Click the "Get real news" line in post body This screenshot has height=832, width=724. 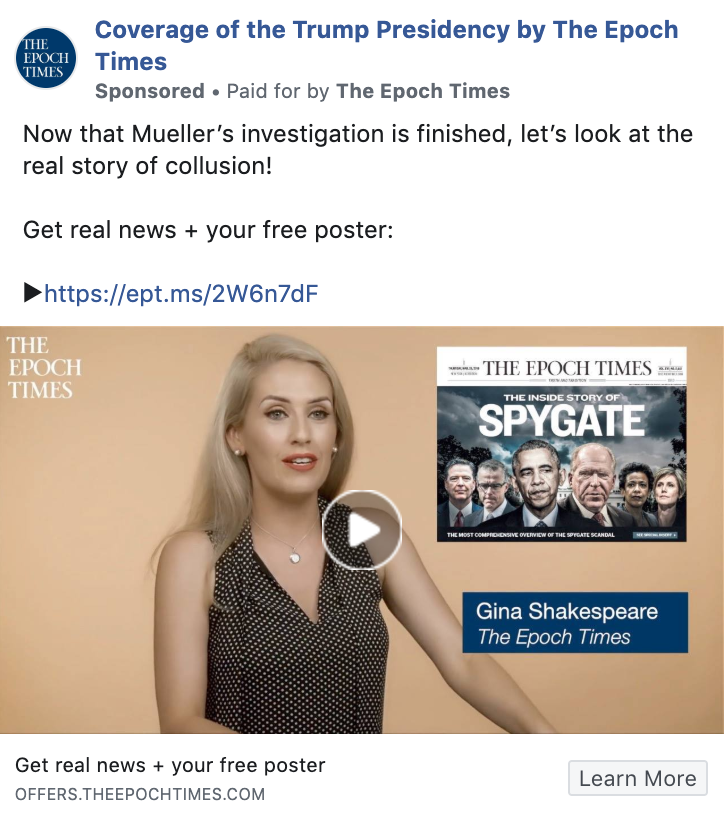tap(208, 230)
